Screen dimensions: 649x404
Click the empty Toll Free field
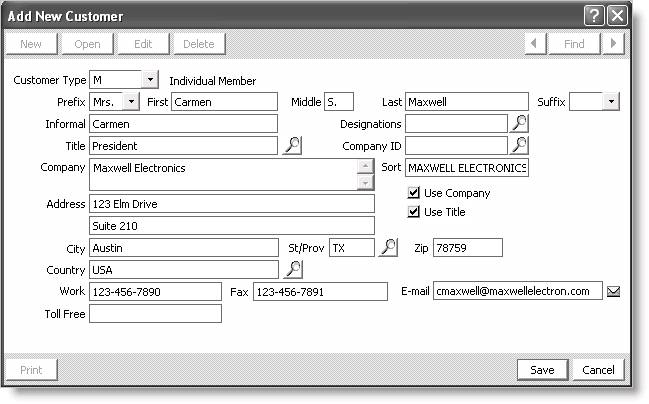[155, 313]
